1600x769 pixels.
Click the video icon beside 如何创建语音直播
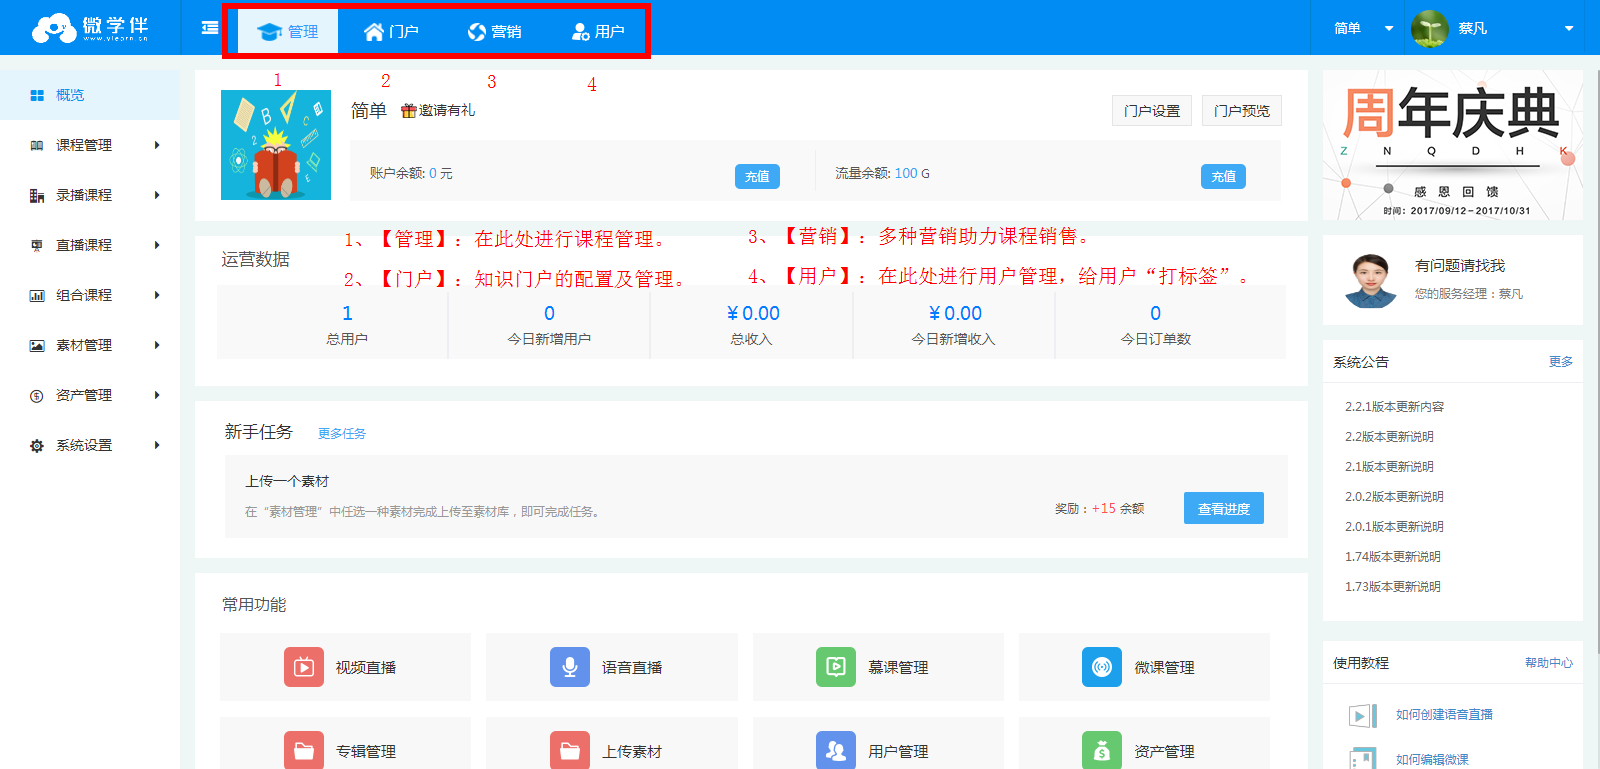1363,715
